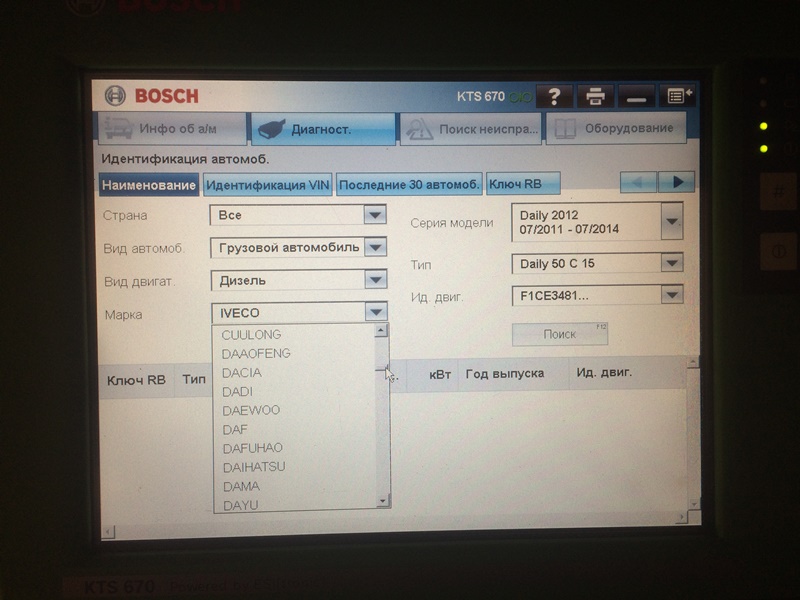Click the Поиск search button
This screenshot has height=600, width=800.
pos(560,334)
